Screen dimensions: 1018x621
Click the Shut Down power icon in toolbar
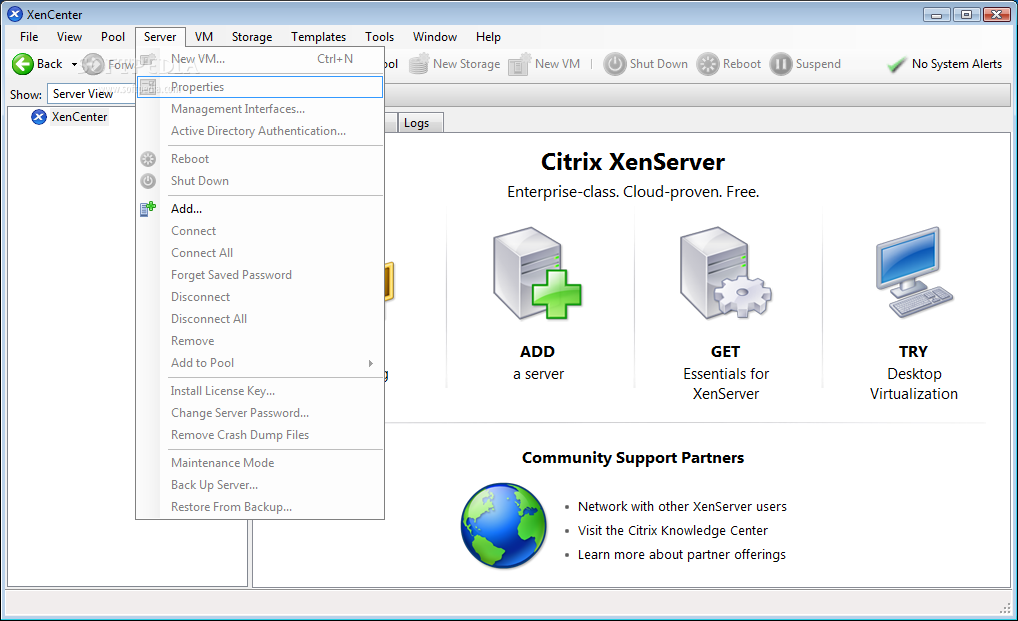click(614, 64)
